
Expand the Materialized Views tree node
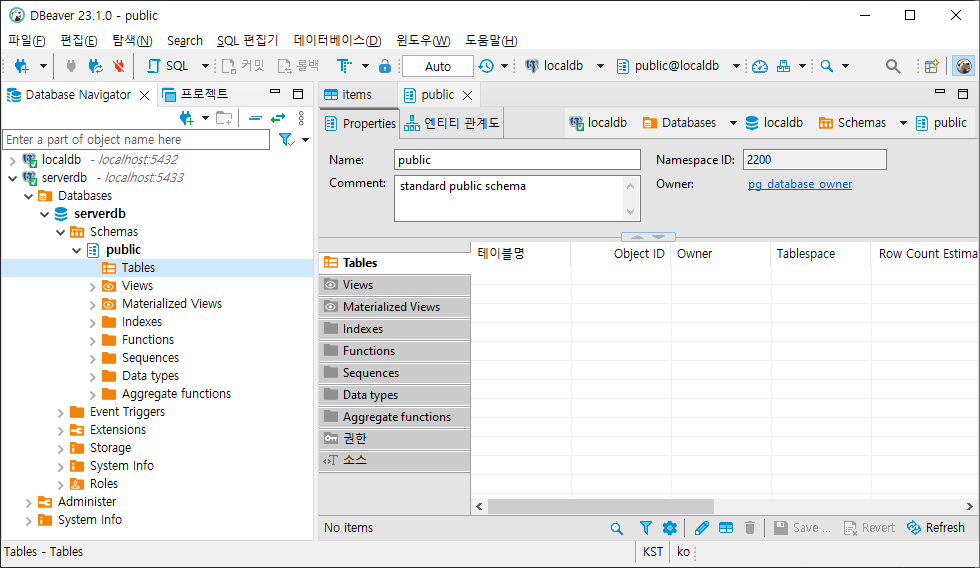pyautogui.click(x=92, y=305)
